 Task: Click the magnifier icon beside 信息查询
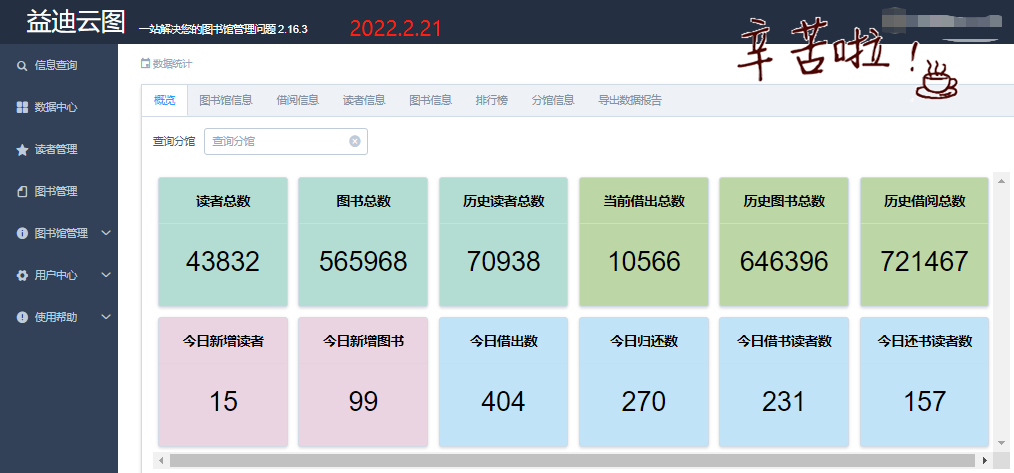click(x=22, y=66)
